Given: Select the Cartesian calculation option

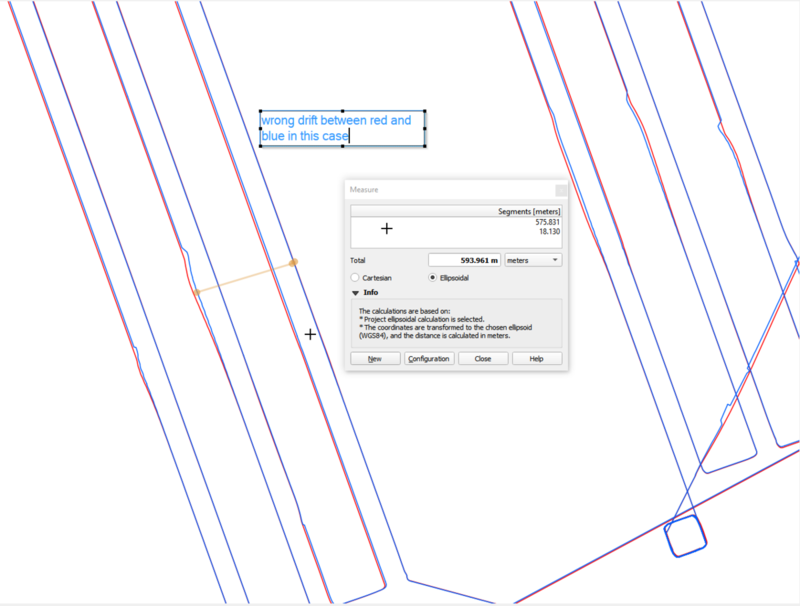Looking at the screenshot, I should (x=355, y=277).
